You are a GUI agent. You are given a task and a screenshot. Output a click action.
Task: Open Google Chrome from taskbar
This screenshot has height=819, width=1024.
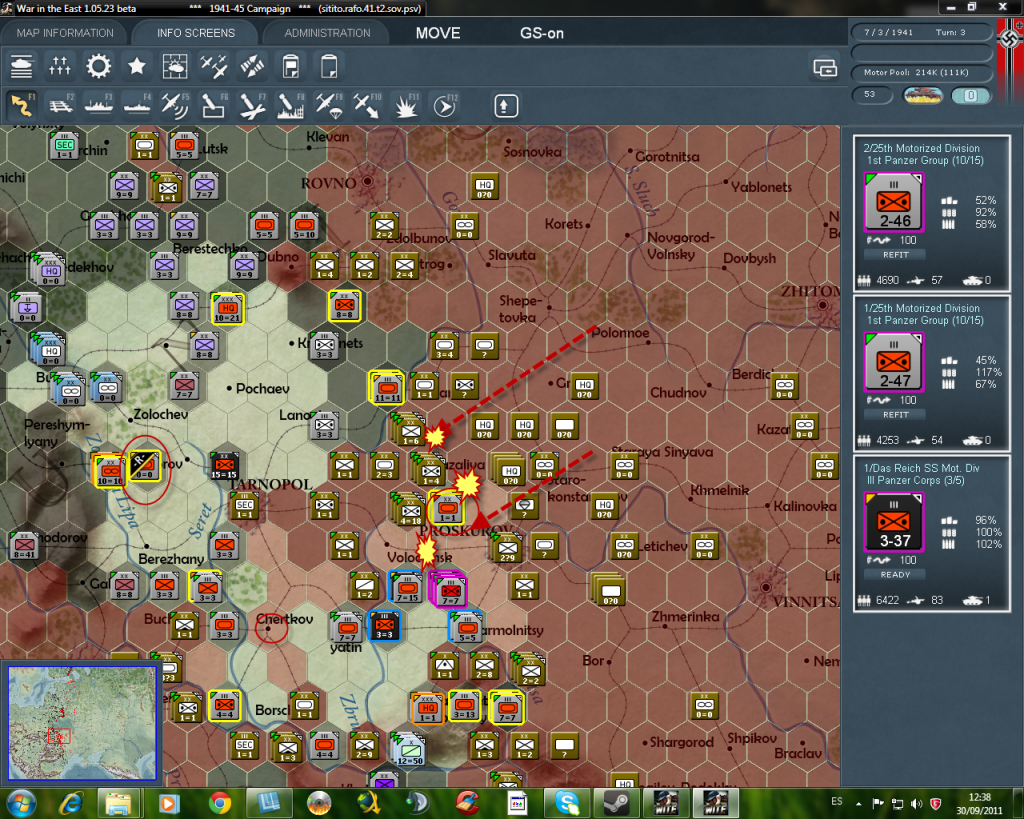(219, 803)
